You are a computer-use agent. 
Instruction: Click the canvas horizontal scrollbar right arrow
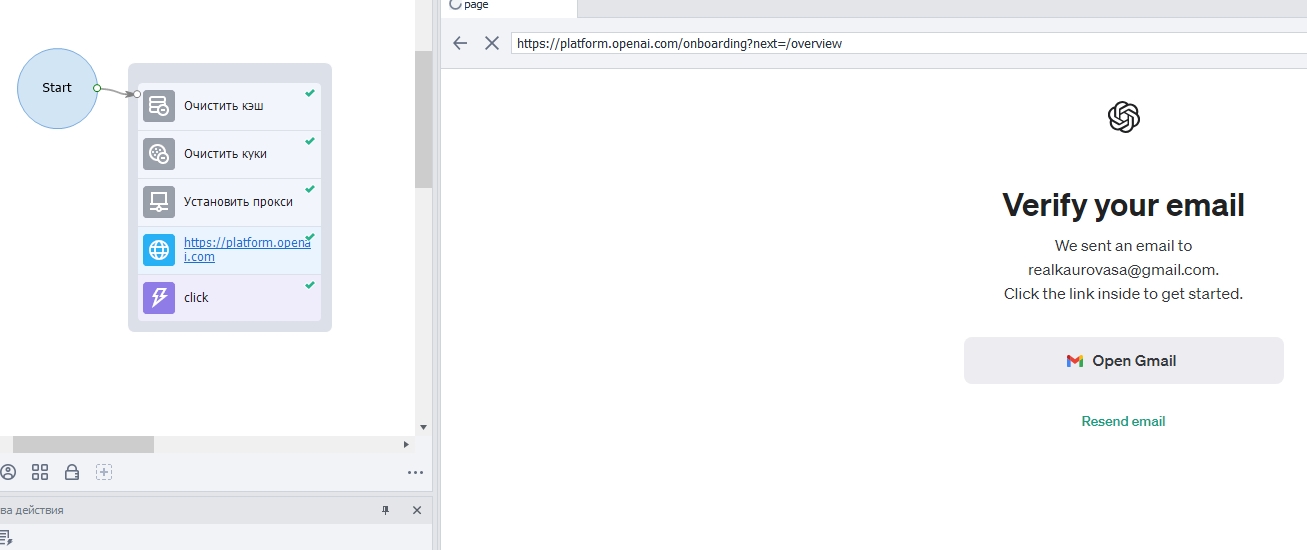pyautogui.click(x=406, y=444)
